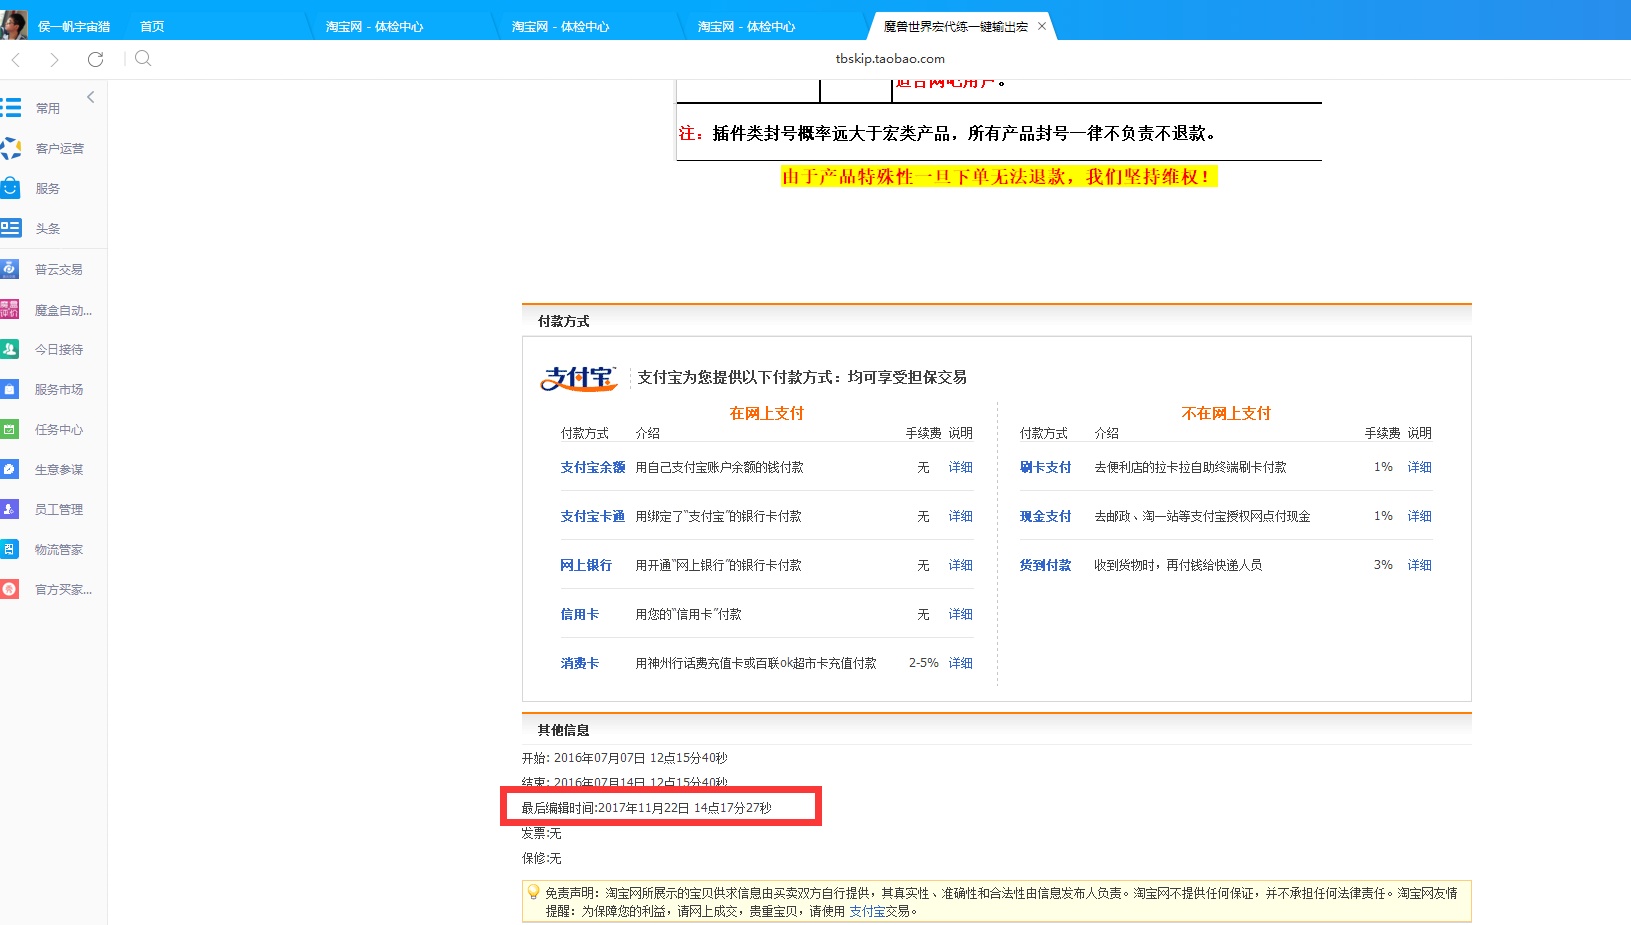Open 常用 sidebar icon
Image resolution: width=1631 pixels, height=925 pixels.
coord(11,108)
